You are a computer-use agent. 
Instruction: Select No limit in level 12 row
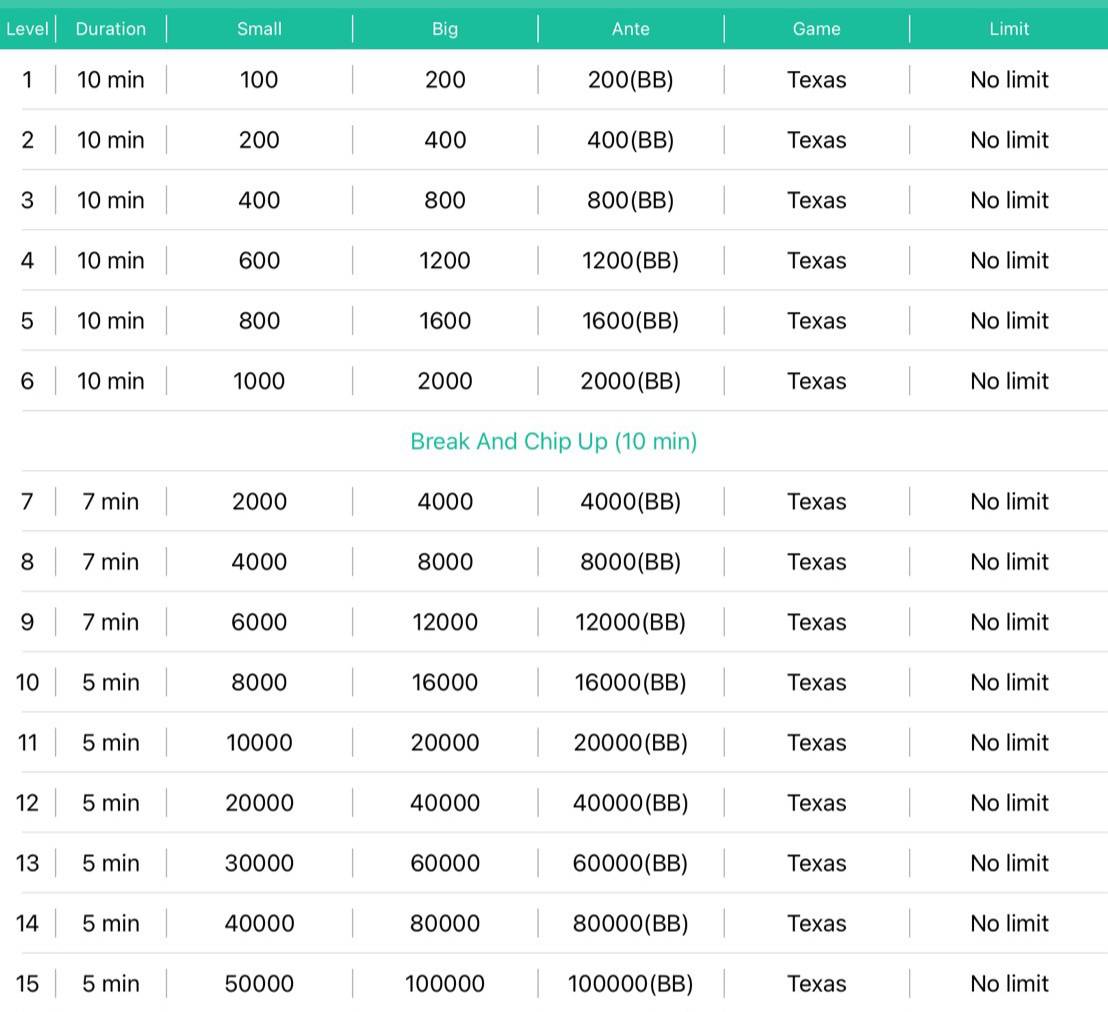(x=1009, y=803)
